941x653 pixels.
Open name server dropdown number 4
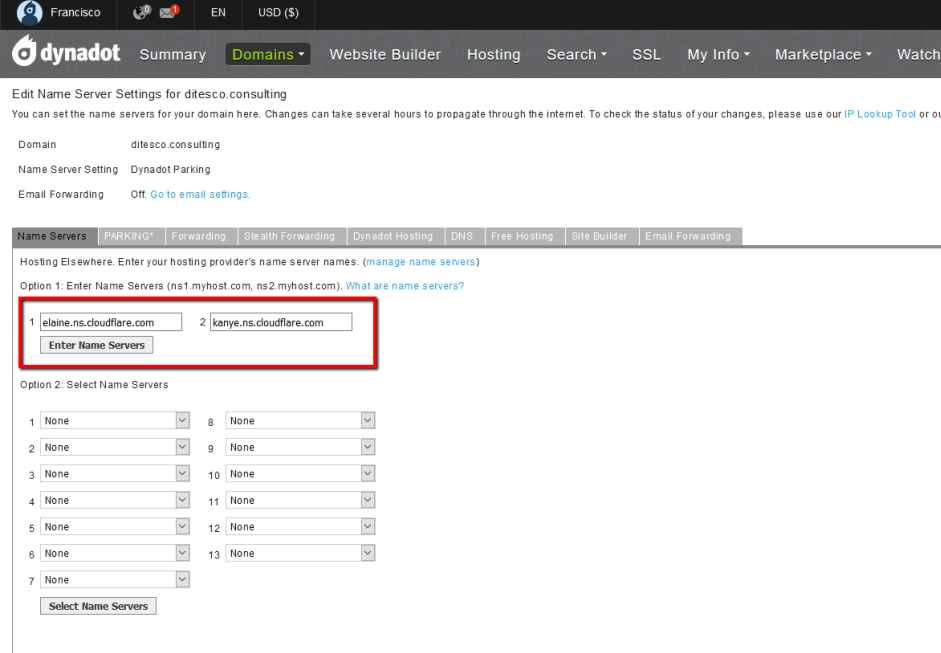pos(115,500)
